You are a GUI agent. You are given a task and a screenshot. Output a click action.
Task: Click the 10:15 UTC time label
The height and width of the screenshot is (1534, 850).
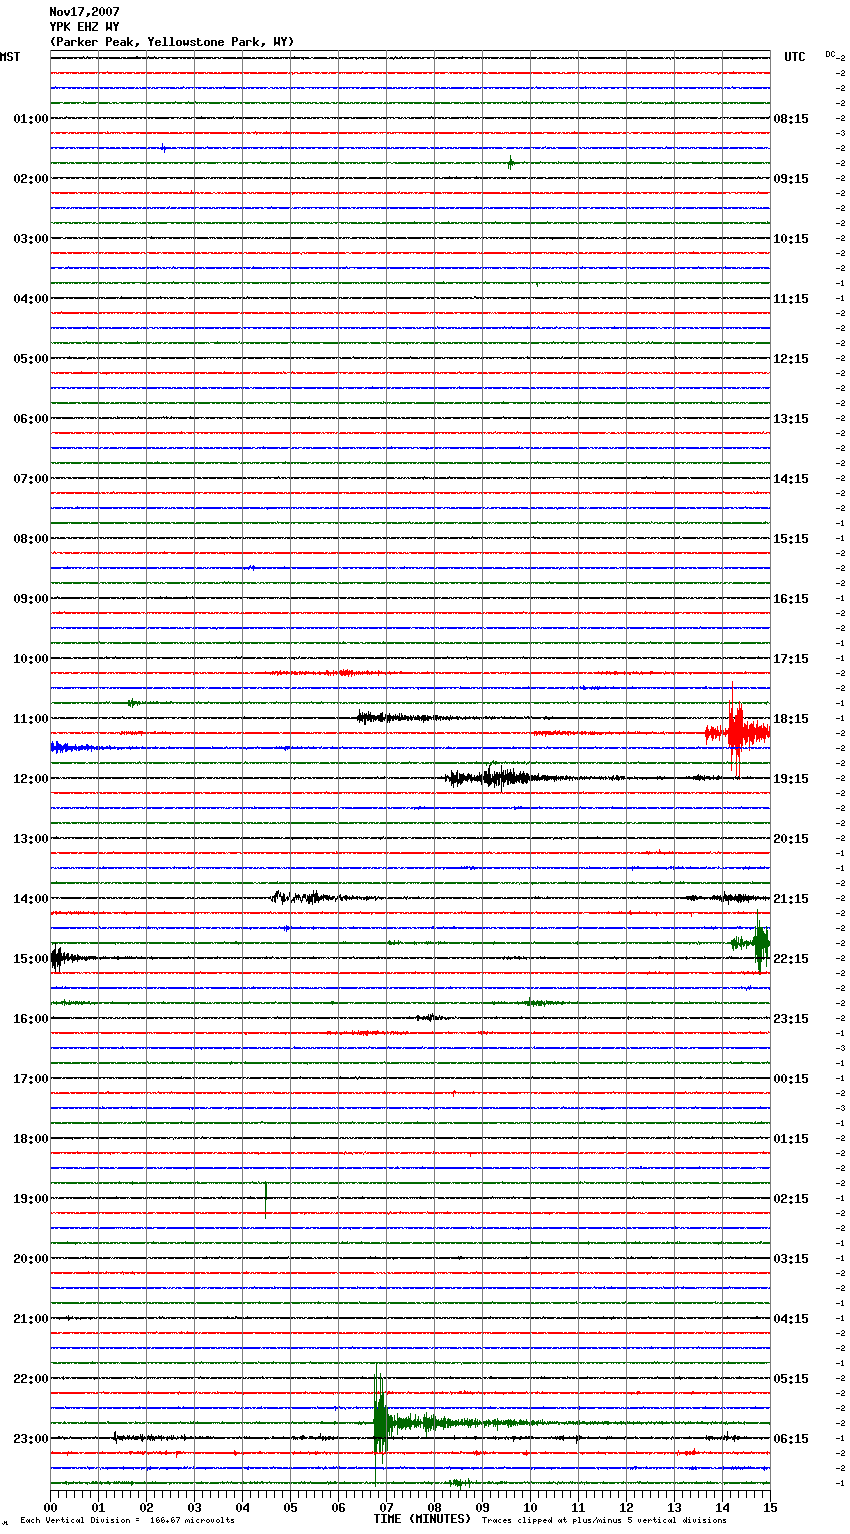tap(791, 239)
